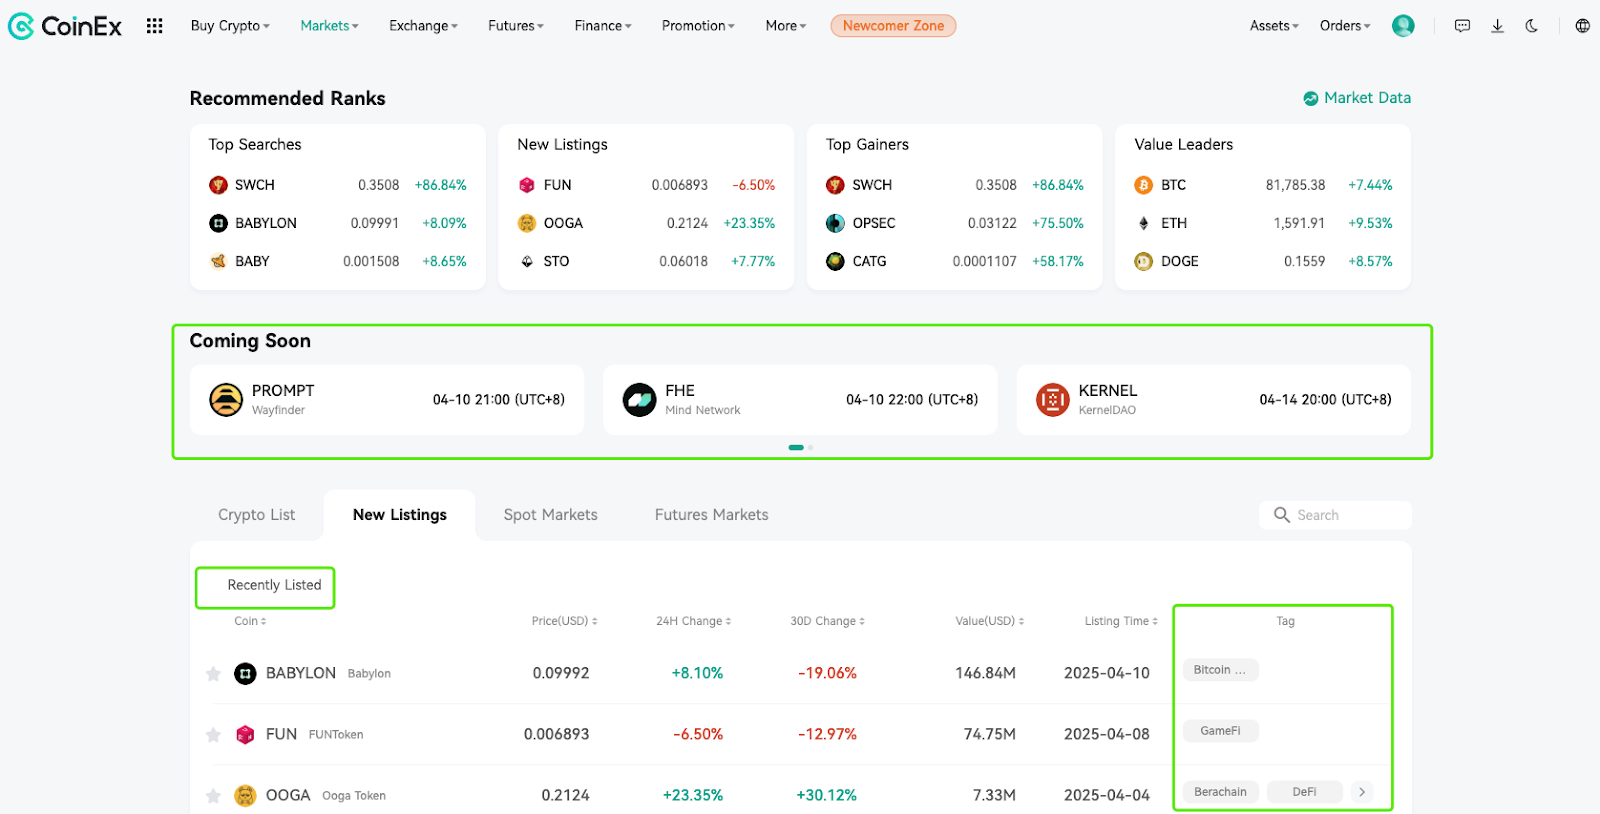This screenshot has width=1600, height=814.
Task: Open the Newcomer Zone button
Action: 893,26
